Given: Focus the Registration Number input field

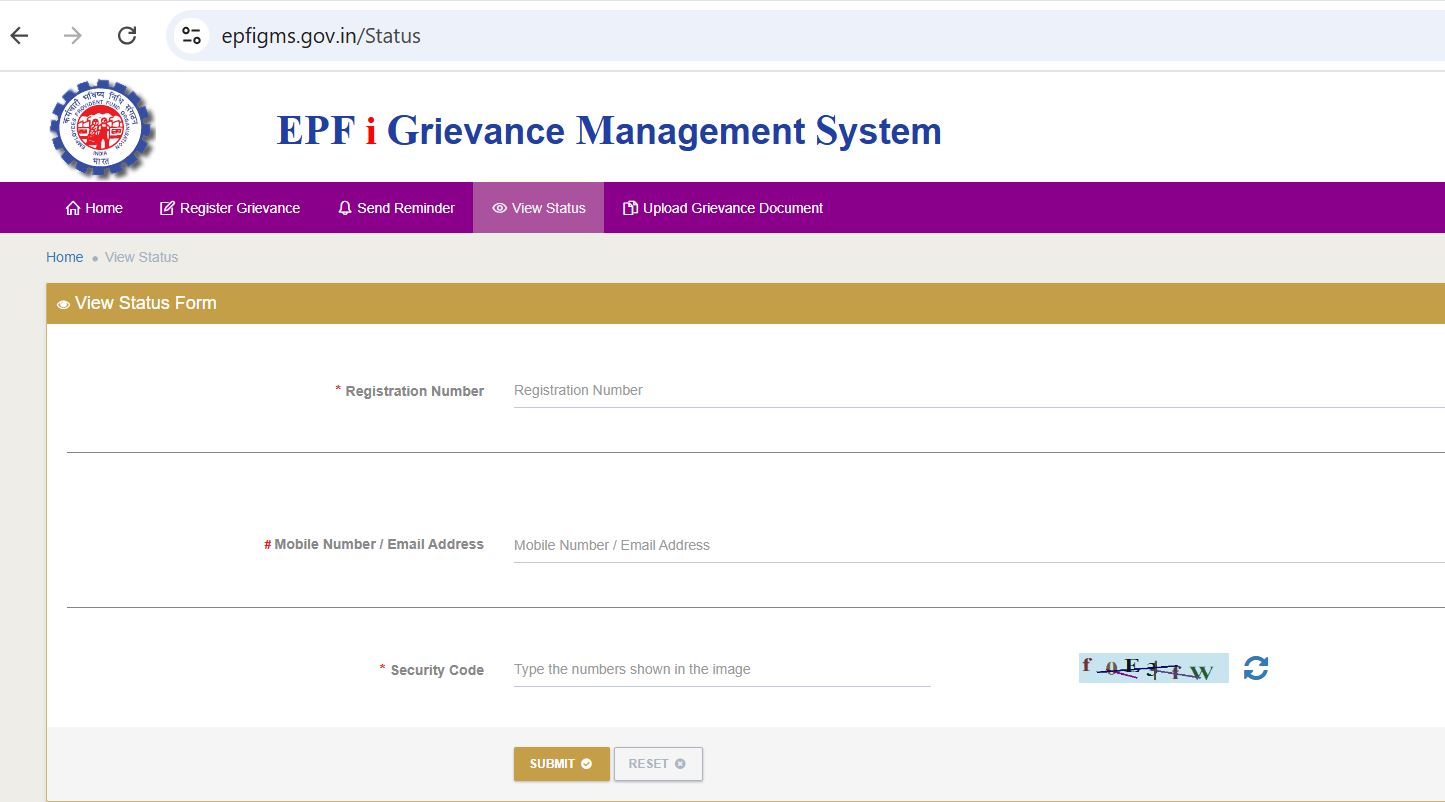Looking at the screenshot, I should click(x=979, y=391).
